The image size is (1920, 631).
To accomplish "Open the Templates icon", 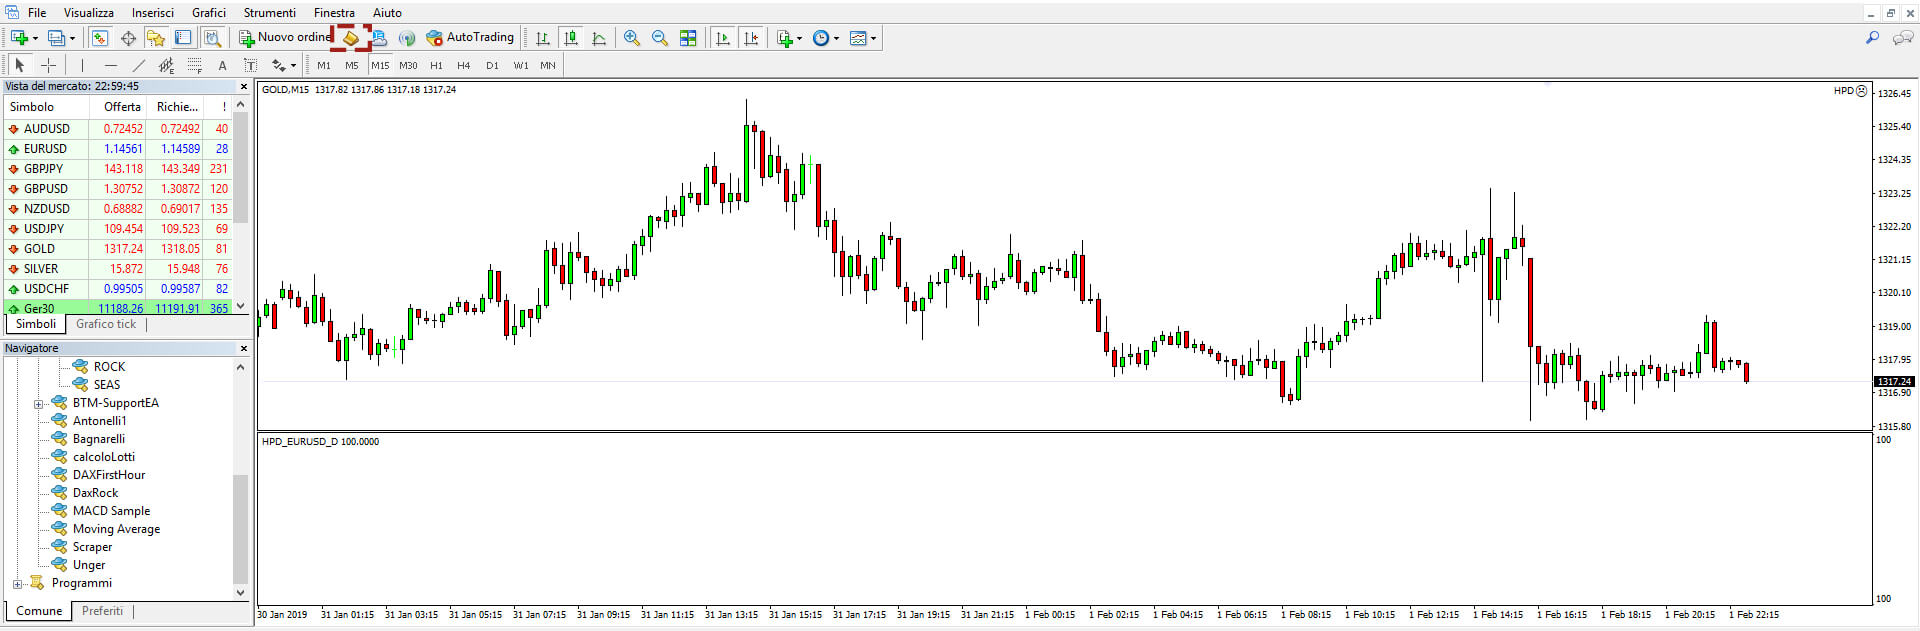I will 858,38.
